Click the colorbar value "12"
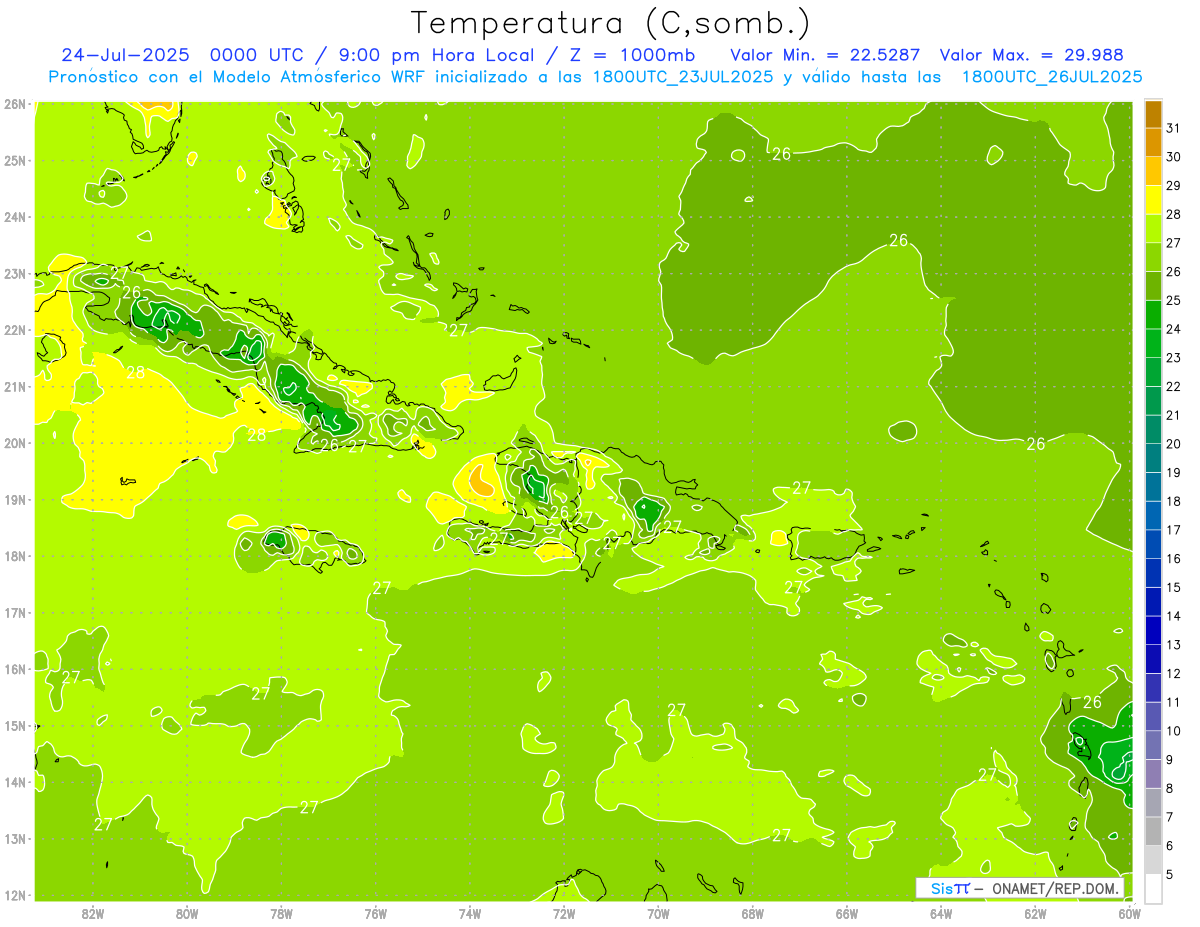The height and width of the screenshot is (927, 1200). (x=1175, y=673)
